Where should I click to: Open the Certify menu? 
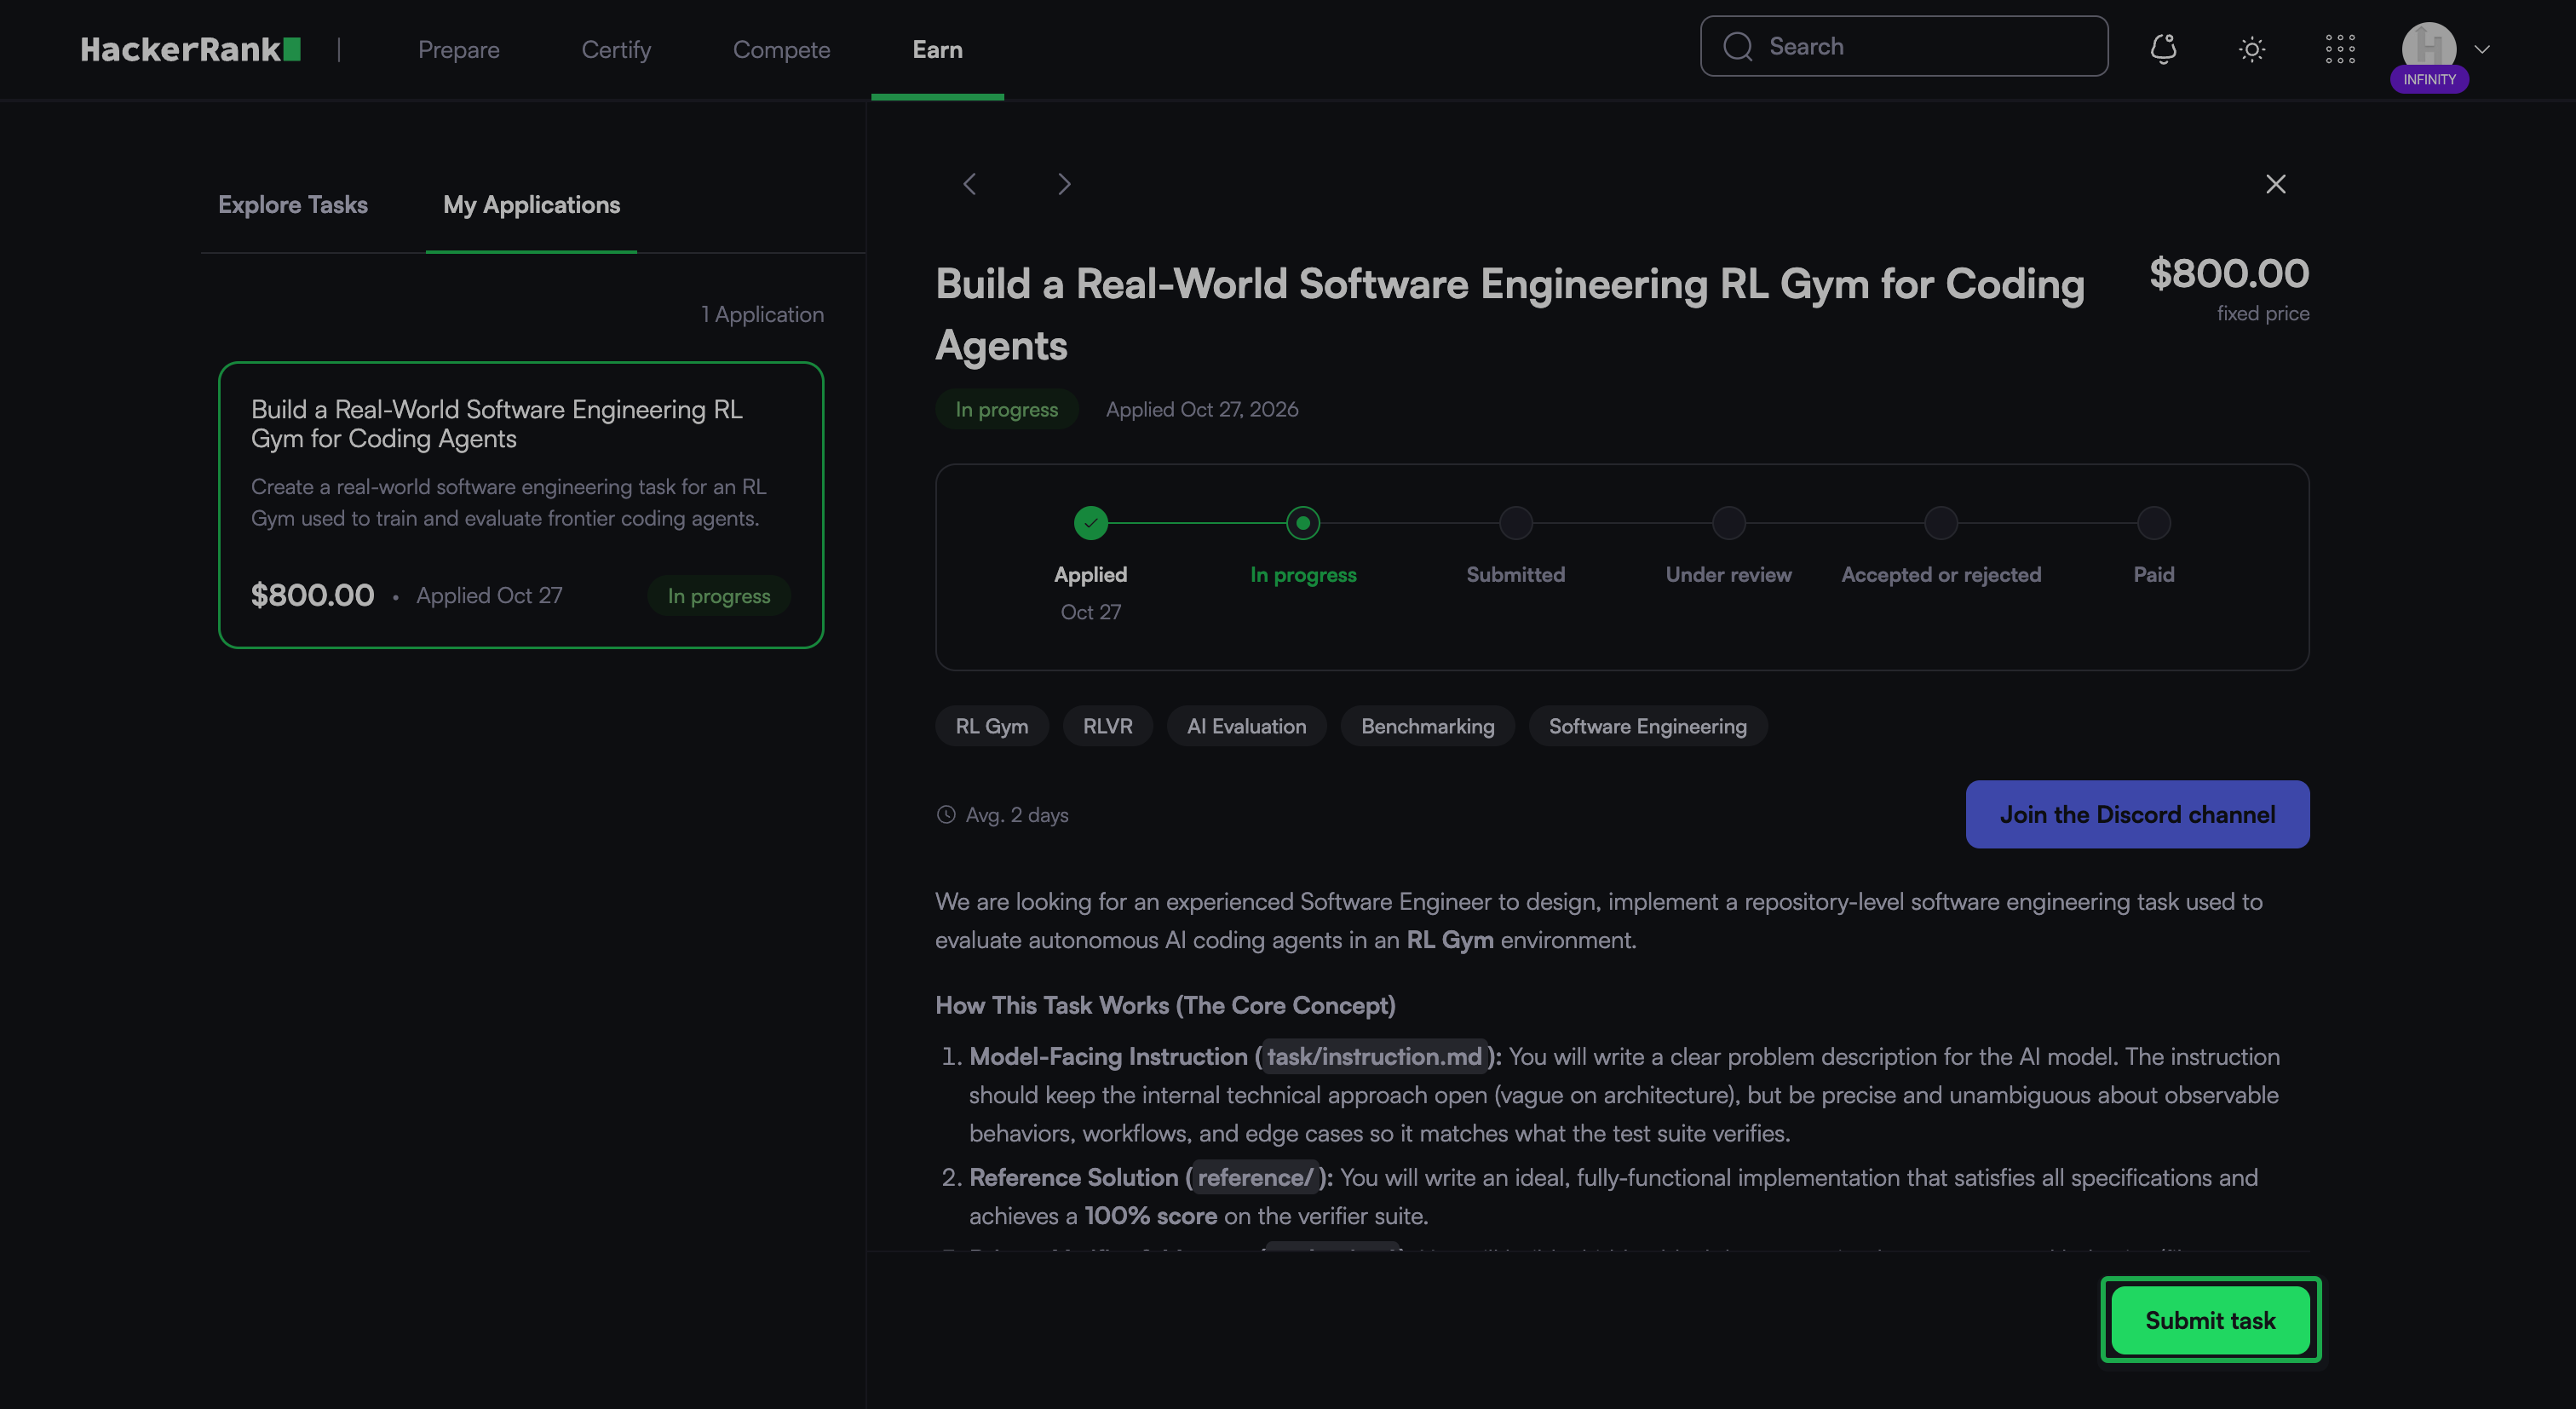[616, 49]
